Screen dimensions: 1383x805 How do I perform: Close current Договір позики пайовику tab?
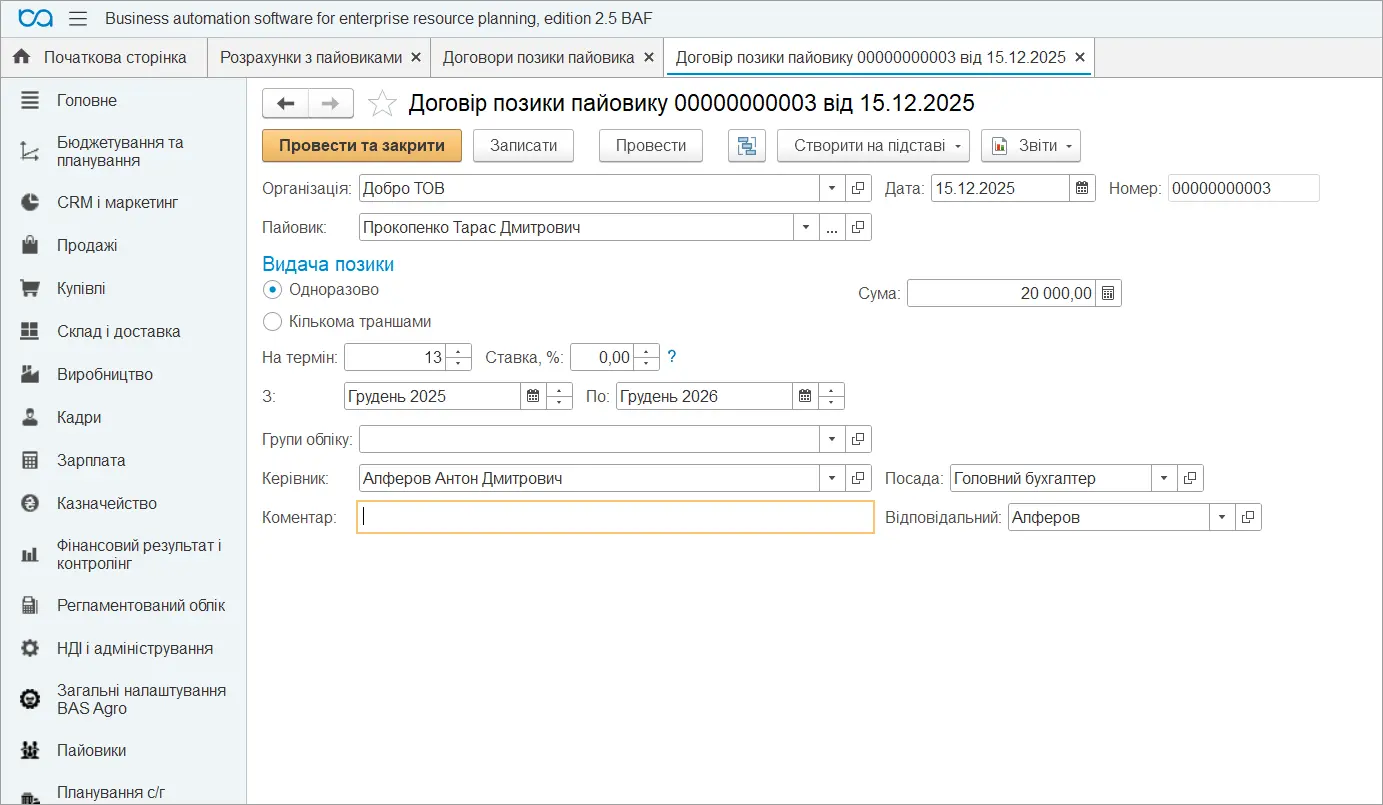pyautogui.click(x=1080, y=58)
